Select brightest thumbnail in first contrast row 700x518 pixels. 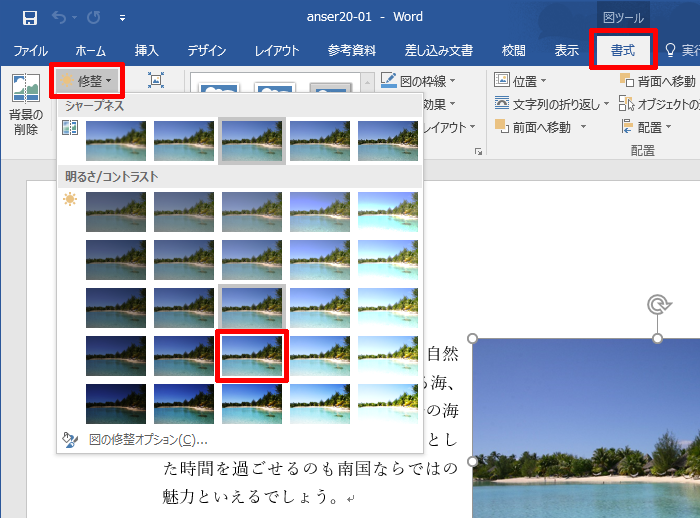[x=388, y=212]
